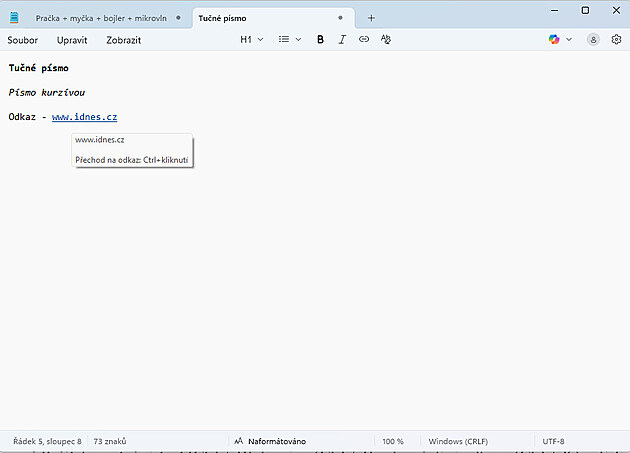Open the Soubor menu
The height and width of the screenshot is (453, 630).
pos(22,40)
